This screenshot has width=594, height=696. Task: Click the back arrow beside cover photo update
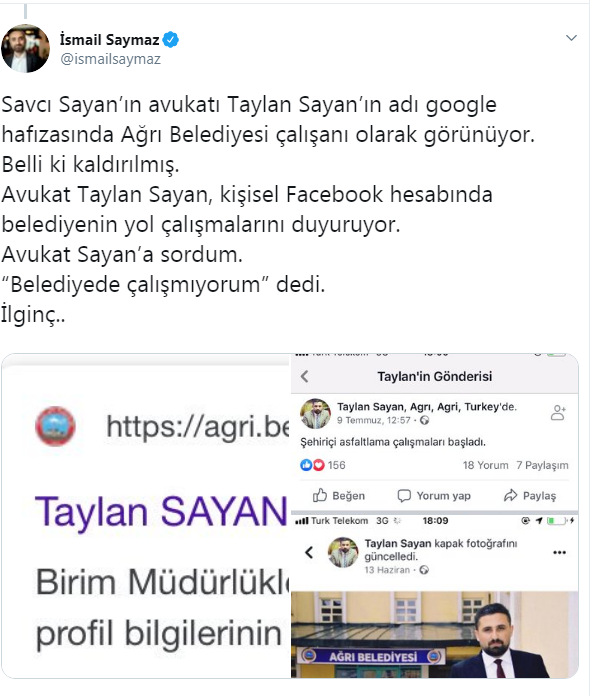(x=309, y=552)
